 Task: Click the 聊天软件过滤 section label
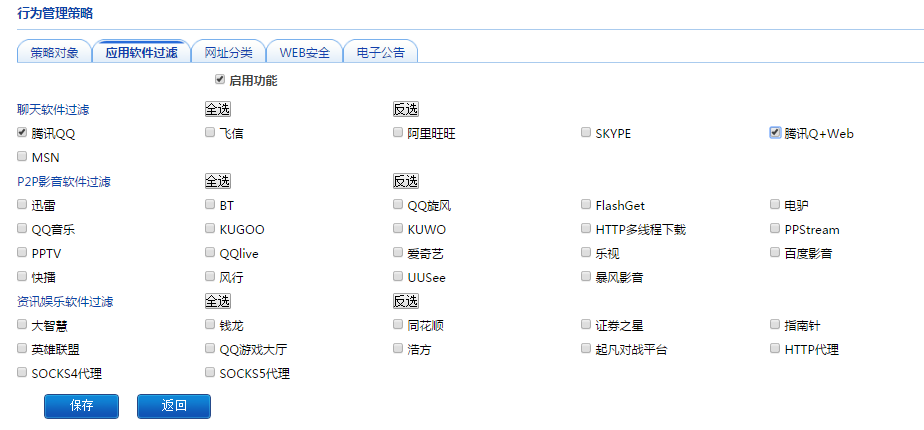pyautogui.click(x=53, y=110)
